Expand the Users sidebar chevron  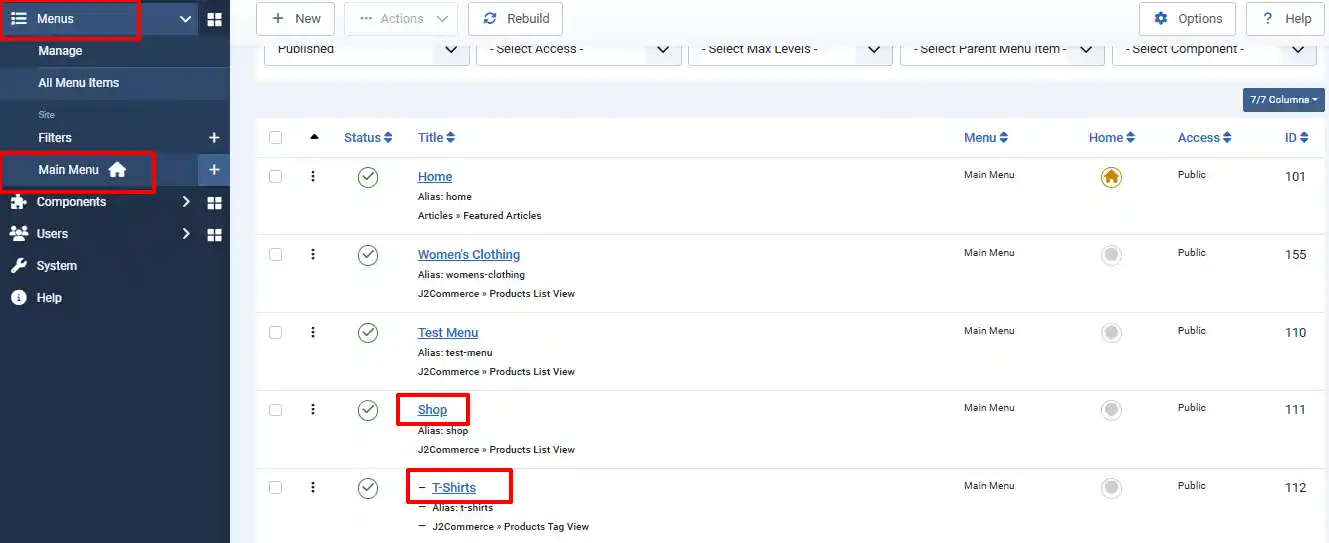coord(186,234)
